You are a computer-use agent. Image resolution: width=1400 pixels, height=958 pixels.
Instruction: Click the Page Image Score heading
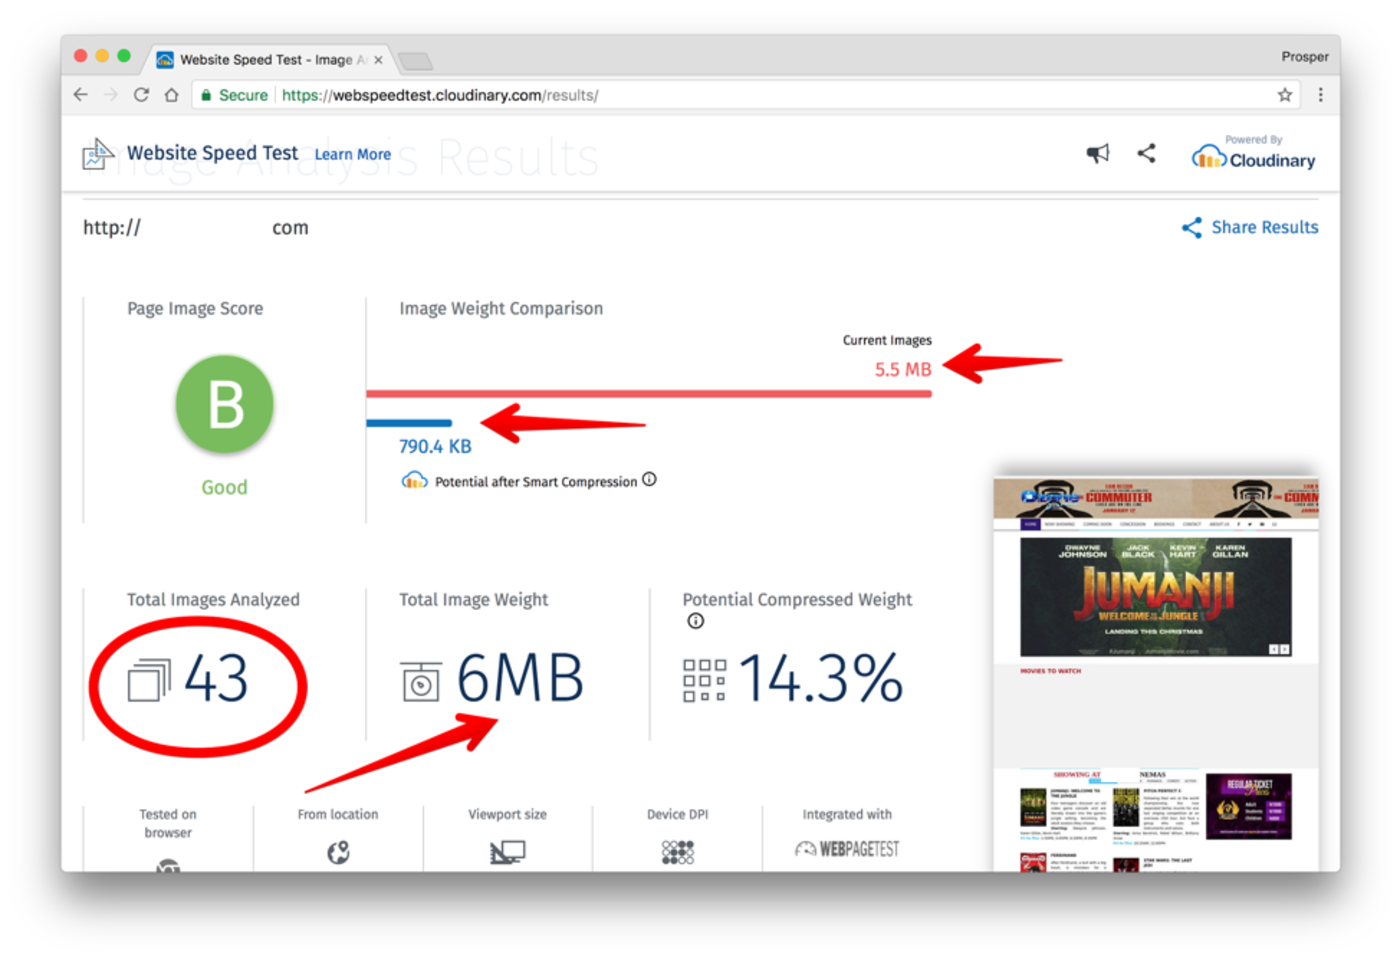point(195,308)
